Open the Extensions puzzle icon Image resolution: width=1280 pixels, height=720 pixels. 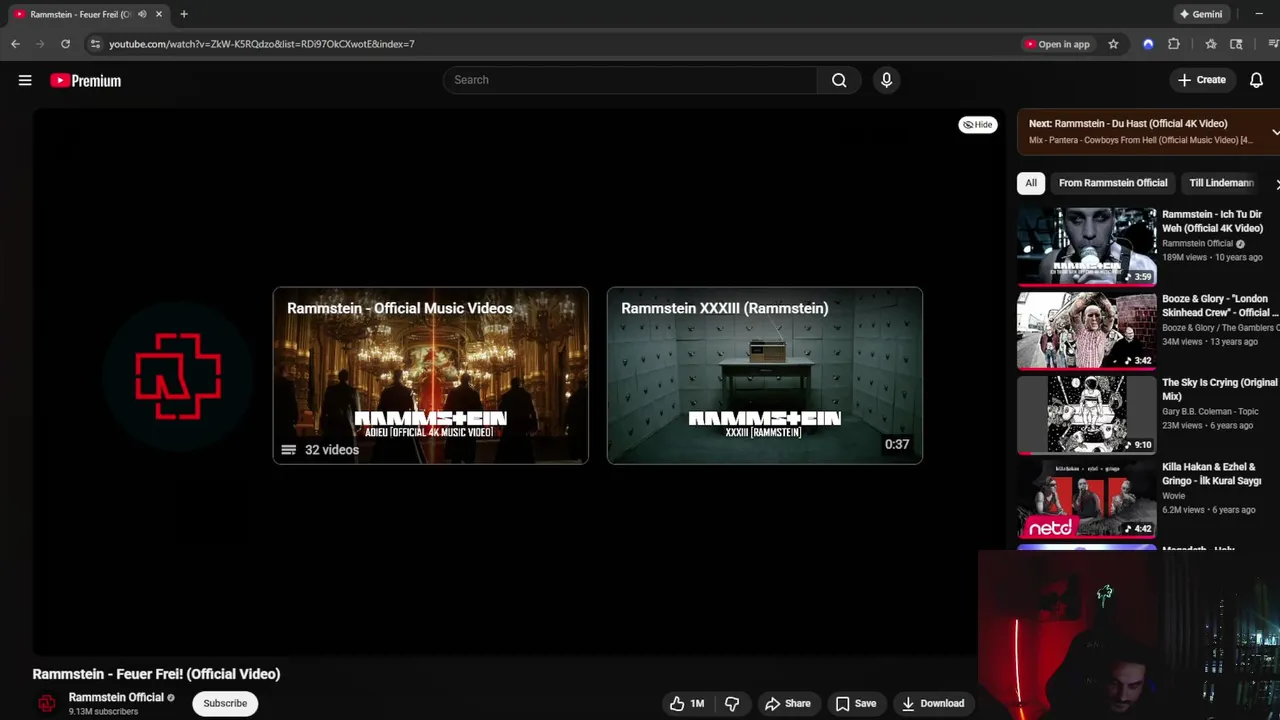pos(1174,44)
